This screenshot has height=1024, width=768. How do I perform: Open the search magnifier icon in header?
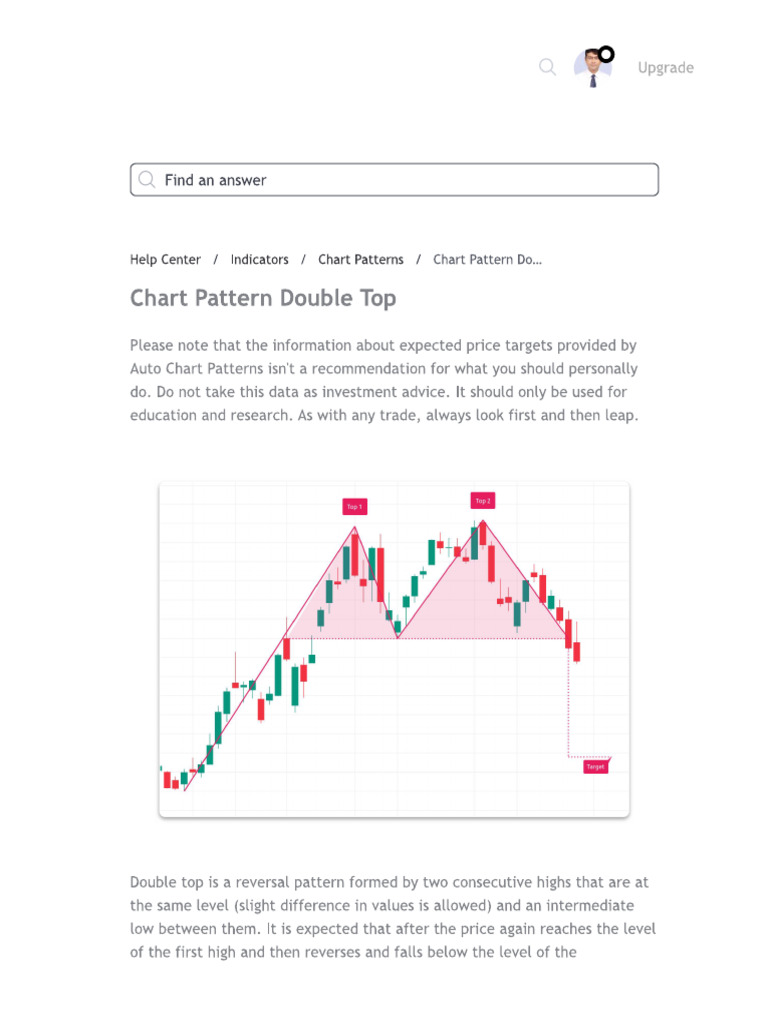pos(547,67)
